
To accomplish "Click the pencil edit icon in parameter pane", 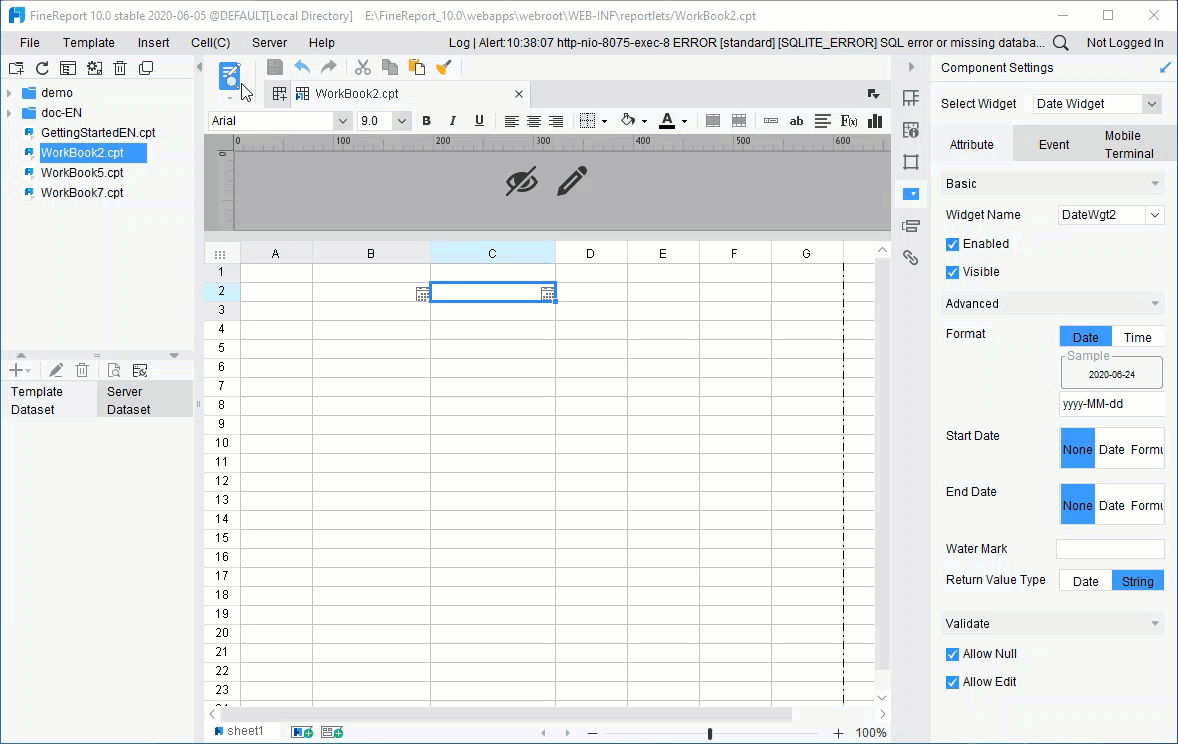I will tap(572, 182).
